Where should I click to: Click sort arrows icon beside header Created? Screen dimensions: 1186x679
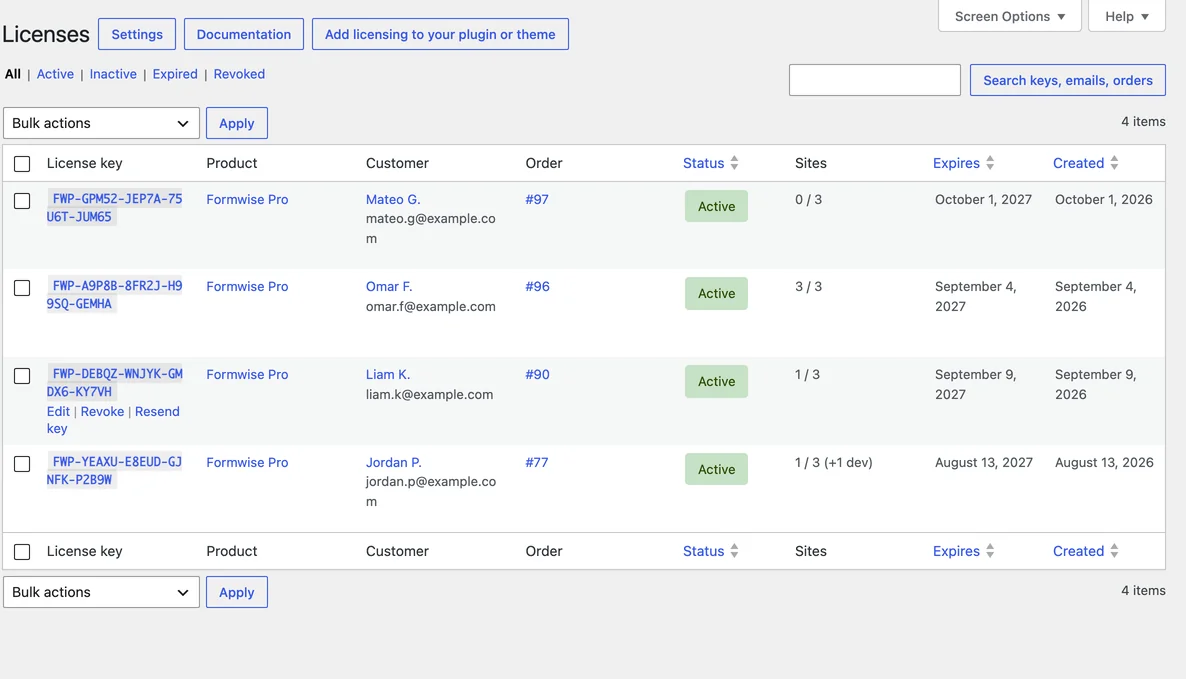coord(1114,163)
